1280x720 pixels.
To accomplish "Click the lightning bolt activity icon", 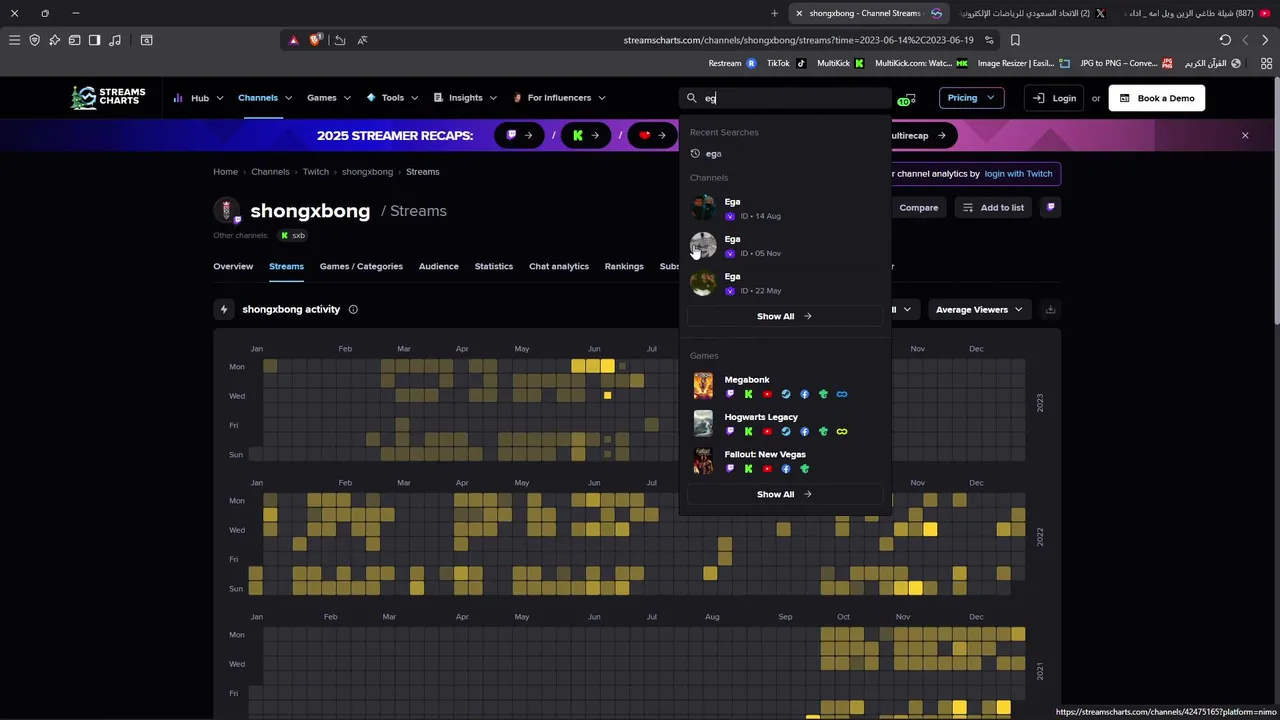I will (x=224, y=309).
